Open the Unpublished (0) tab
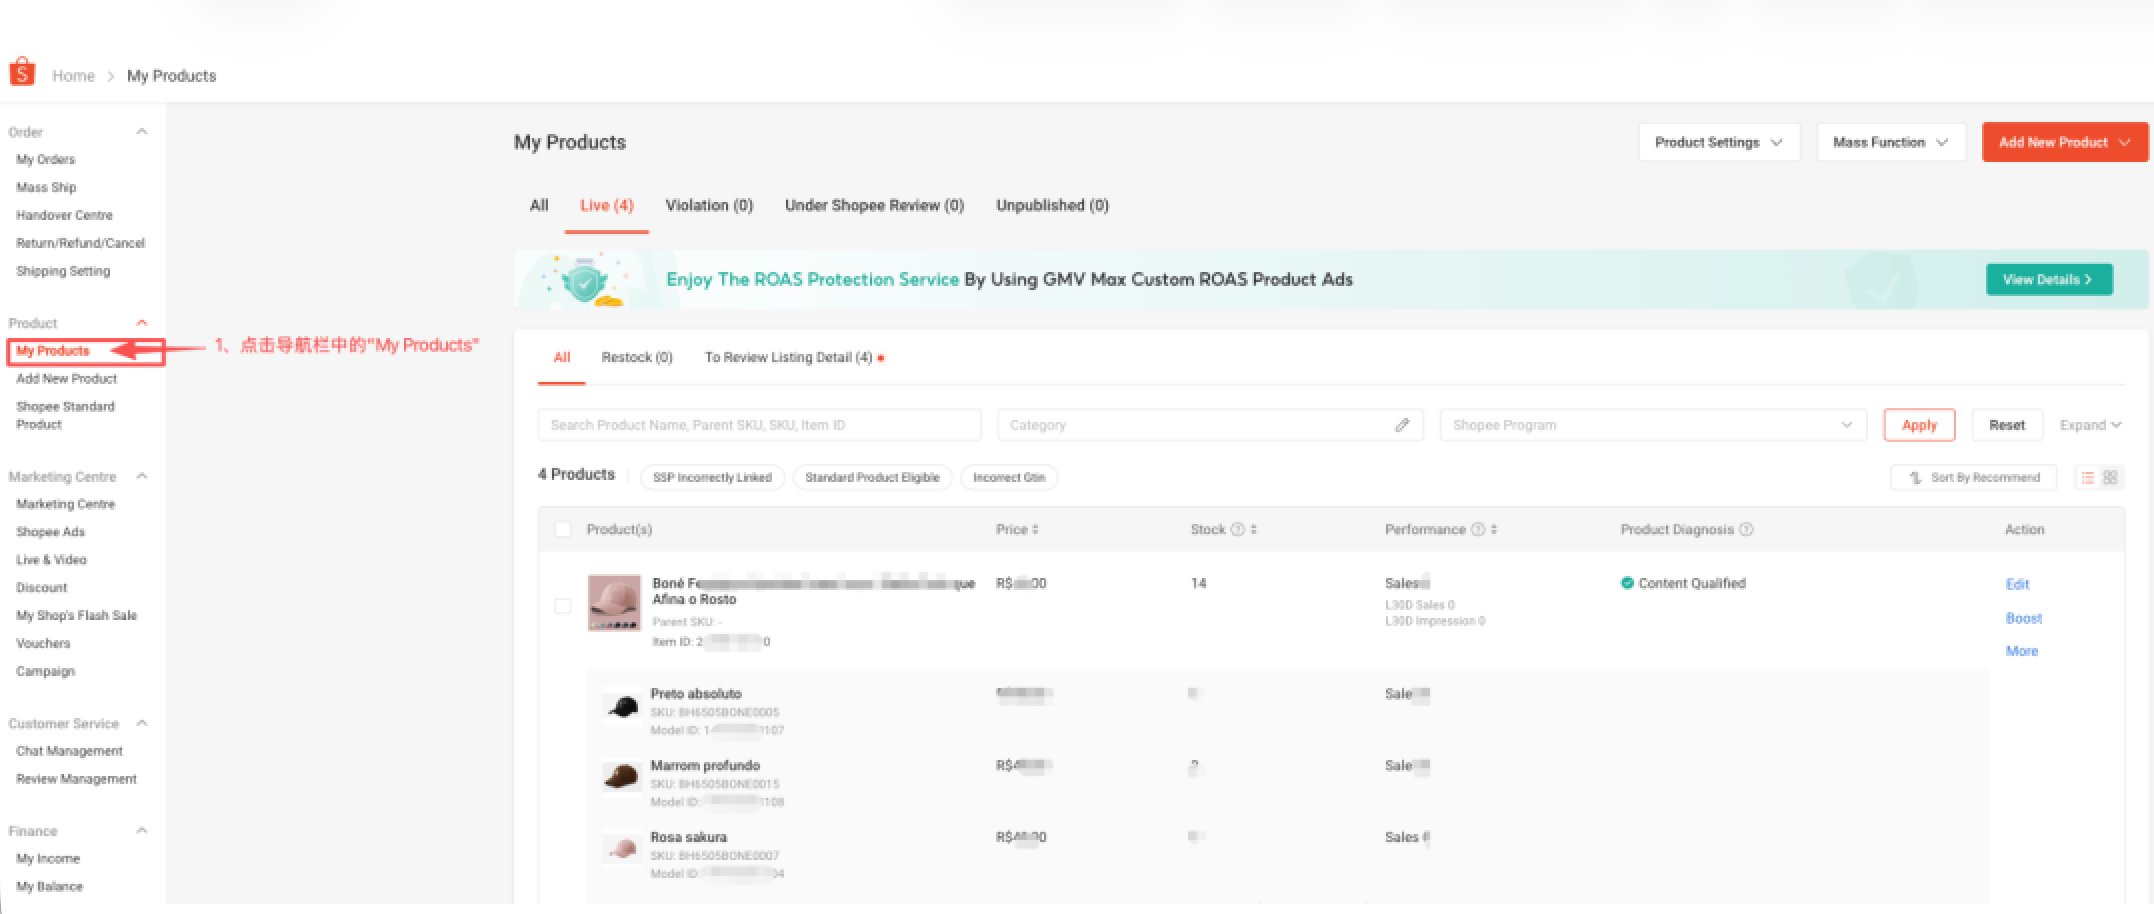Image resolution: width=2154 pixels, height=914 pixels. coord(1052,205)
